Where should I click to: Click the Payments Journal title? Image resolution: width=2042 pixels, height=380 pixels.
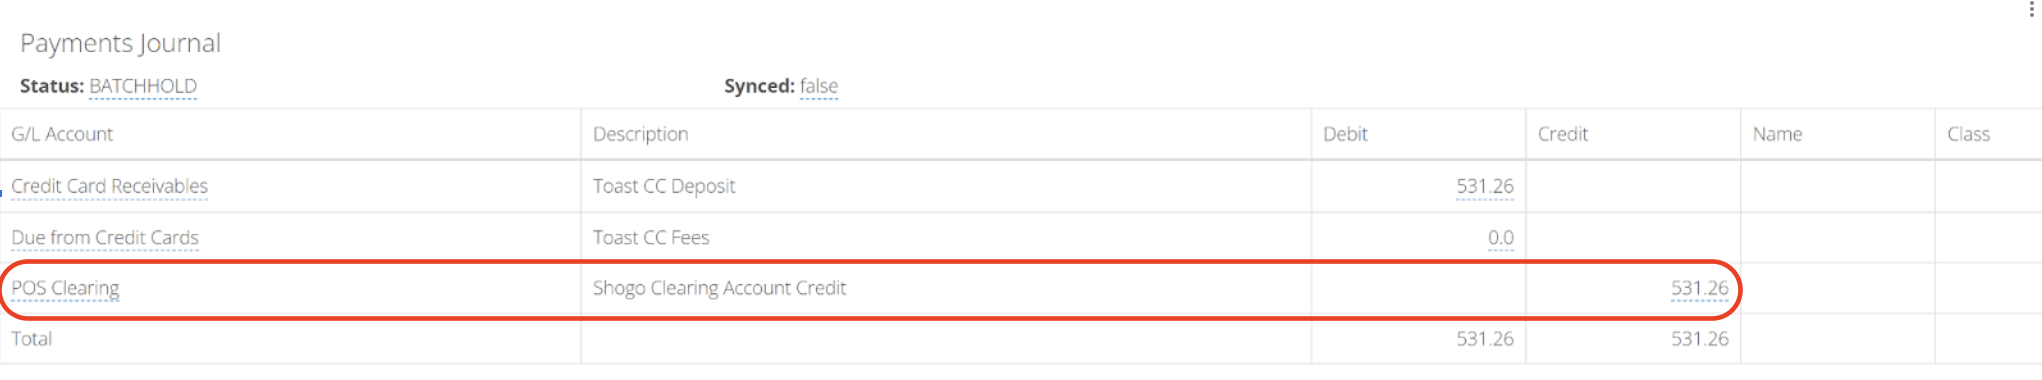pyautogui.click(x=120, y=43)
